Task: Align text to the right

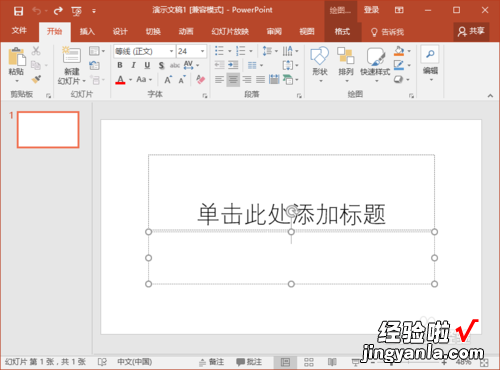Action: tap(247, 80)
